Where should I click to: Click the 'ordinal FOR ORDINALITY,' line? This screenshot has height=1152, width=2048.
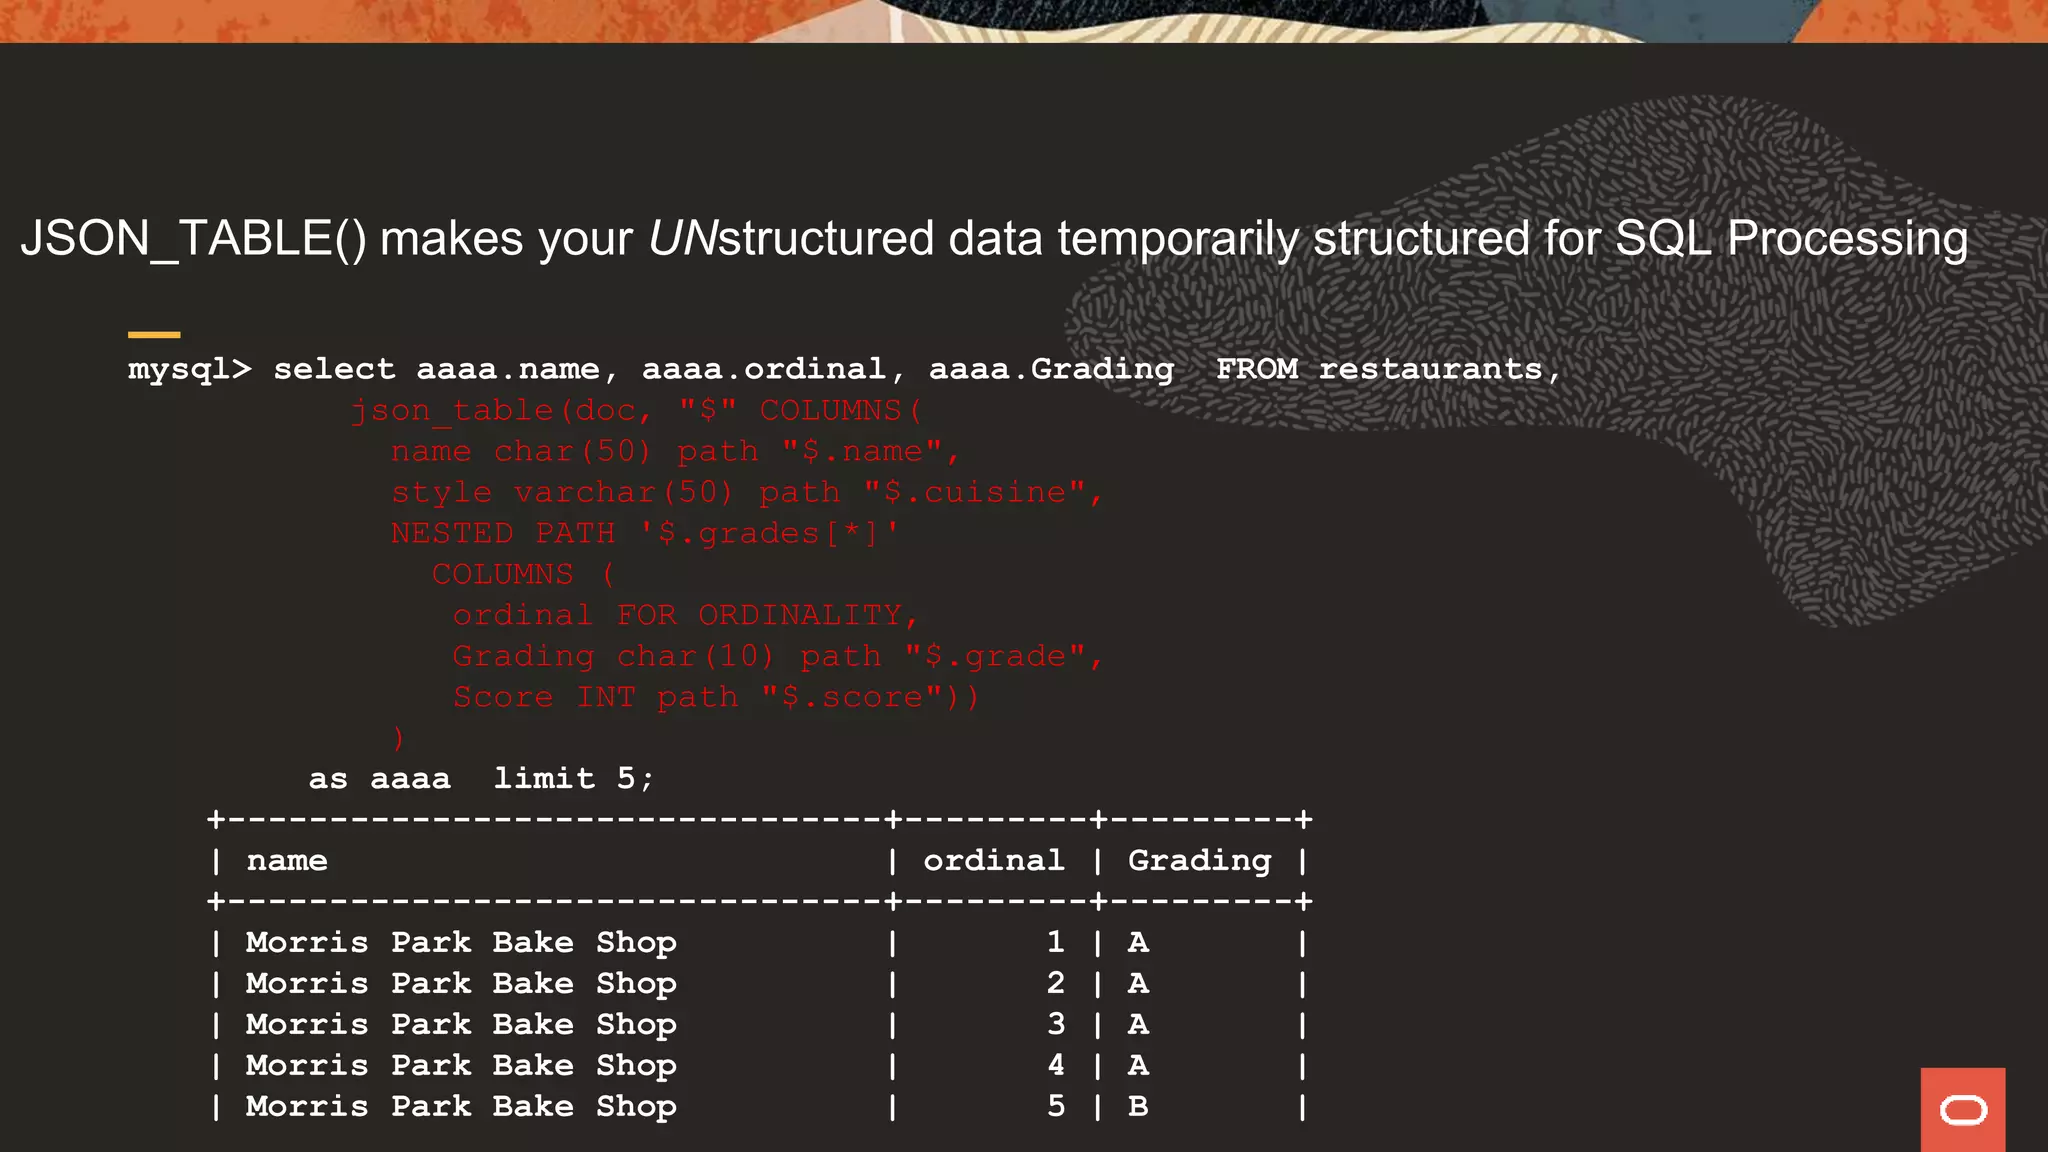point(686,615)
